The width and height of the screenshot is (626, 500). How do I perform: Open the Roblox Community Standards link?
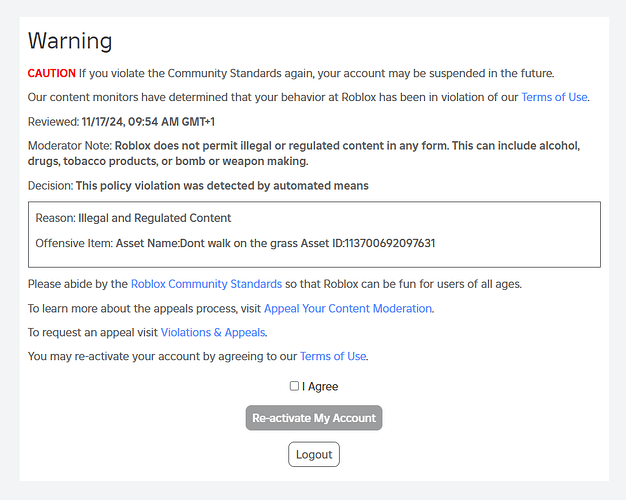pos(206,284)
